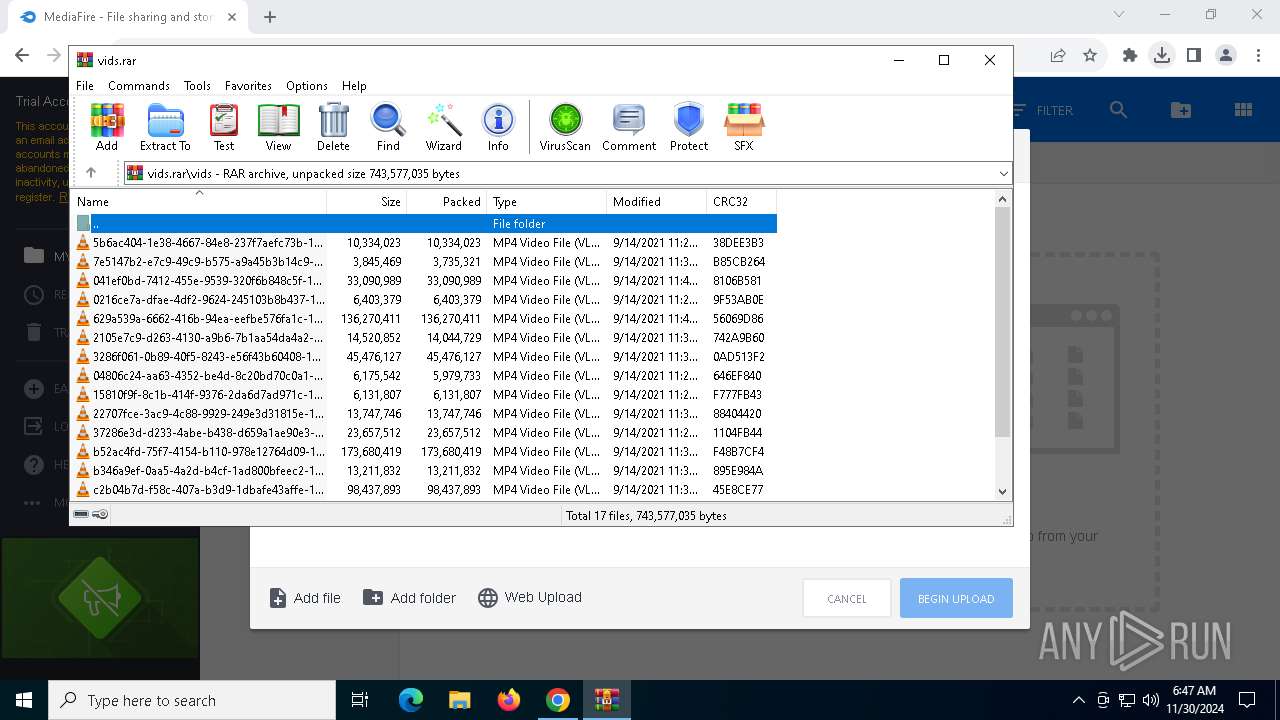Click MediaFire new folder icon
This screenshot has width=1280, height=720.
pos(1181,110)
